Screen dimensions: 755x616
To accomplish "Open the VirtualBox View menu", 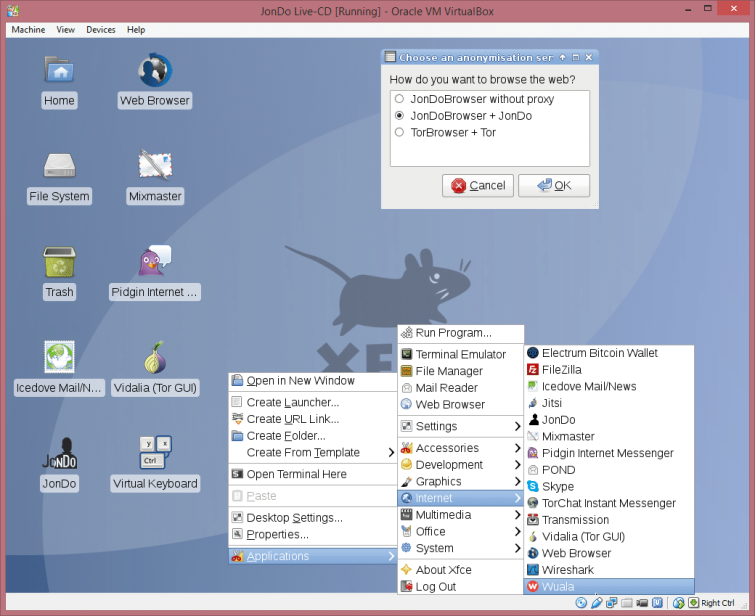I will pos(65,30).
